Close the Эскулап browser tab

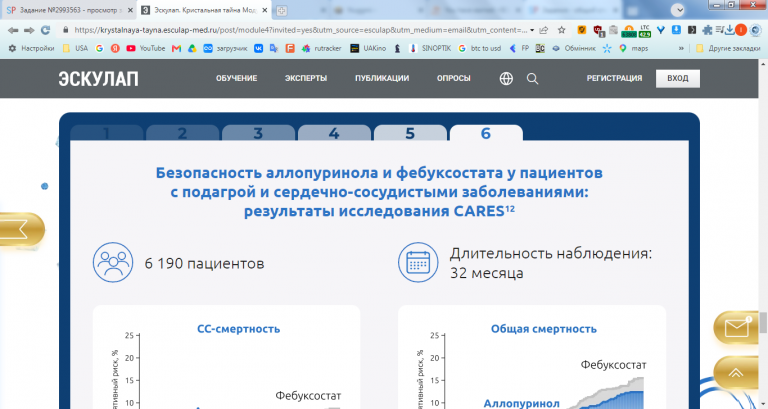tap(264, 10)
